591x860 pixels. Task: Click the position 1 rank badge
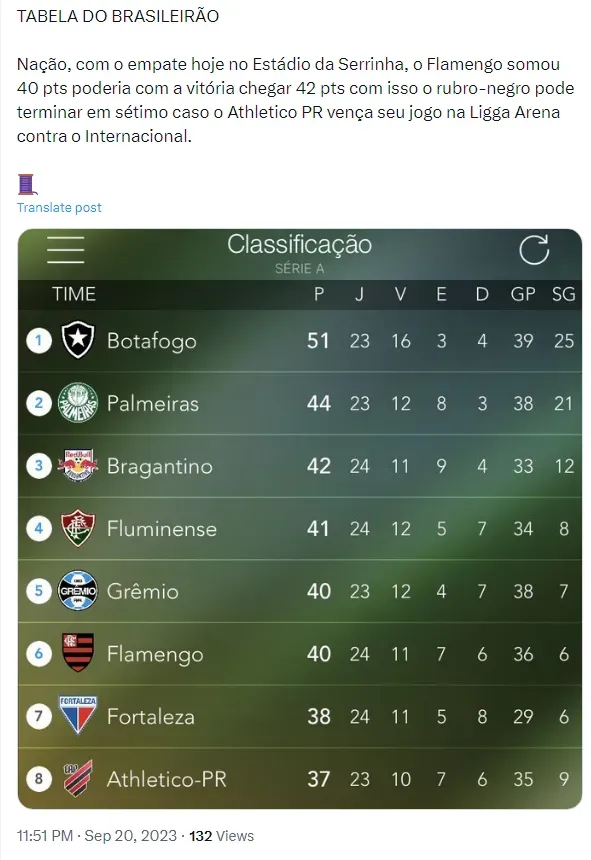point(39,341)
